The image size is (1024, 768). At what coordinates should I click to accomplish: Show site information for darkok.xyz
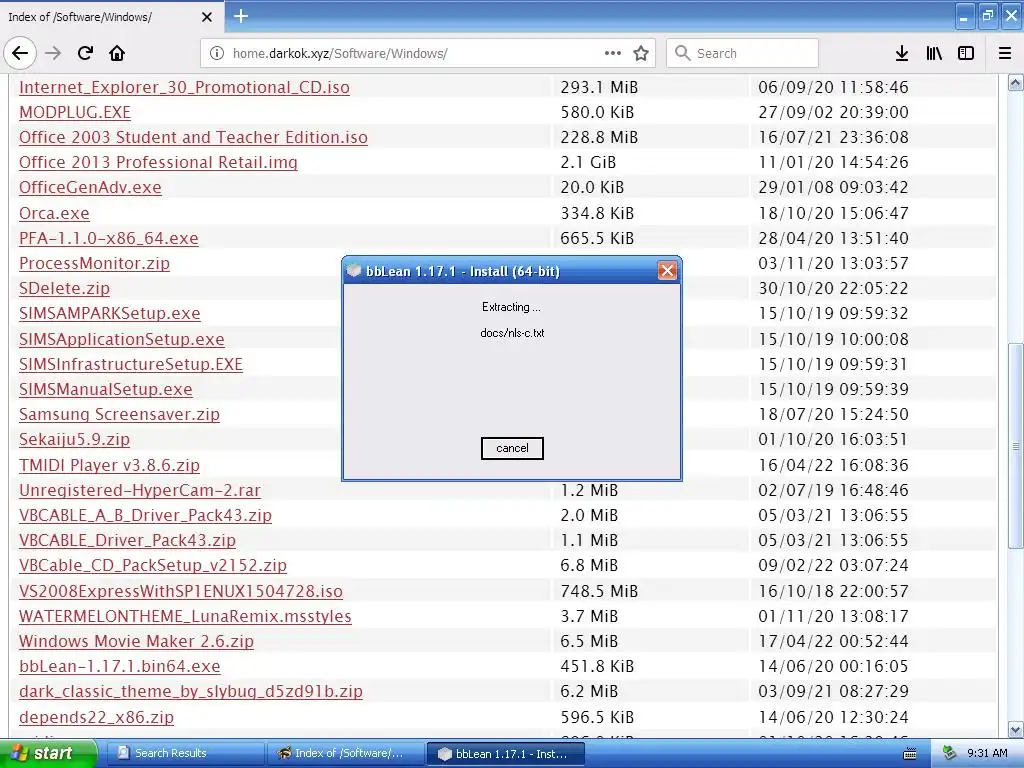point(216,53)
